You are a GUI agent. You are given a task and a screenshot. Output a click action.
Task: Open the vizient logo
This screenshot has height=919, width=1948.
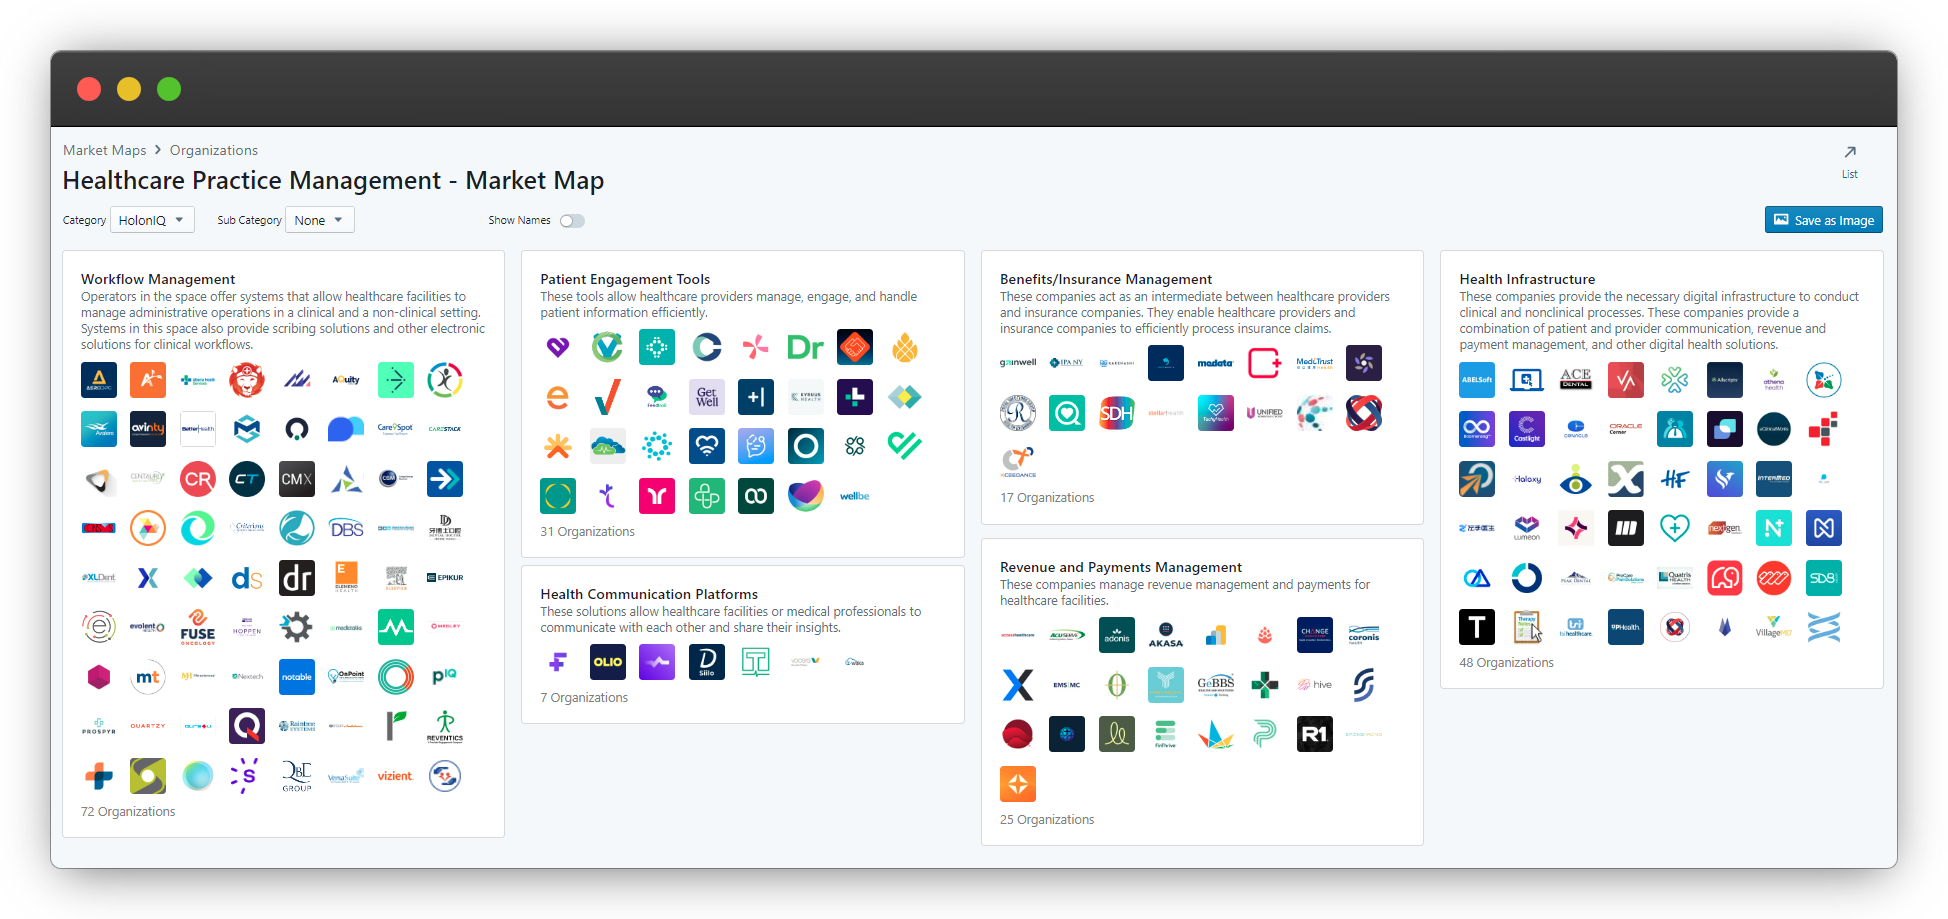(x=395, y=776)
